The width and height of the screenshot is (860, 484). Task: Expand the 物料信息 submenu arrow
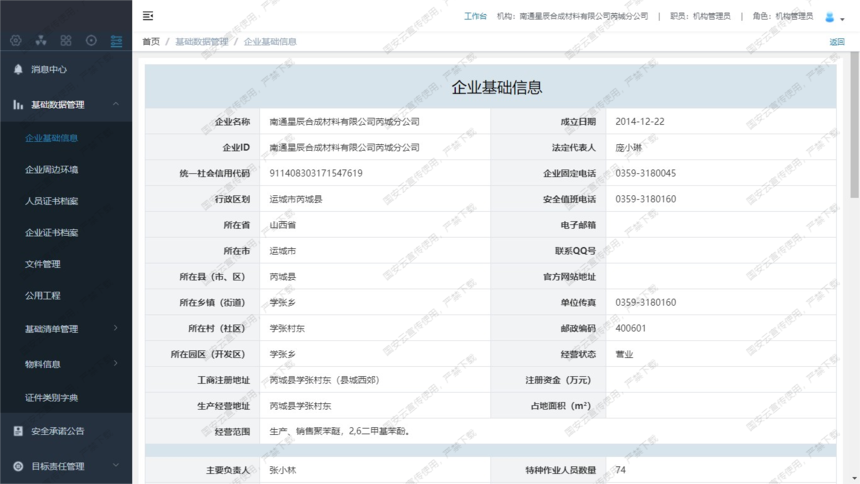click(116, 363)
